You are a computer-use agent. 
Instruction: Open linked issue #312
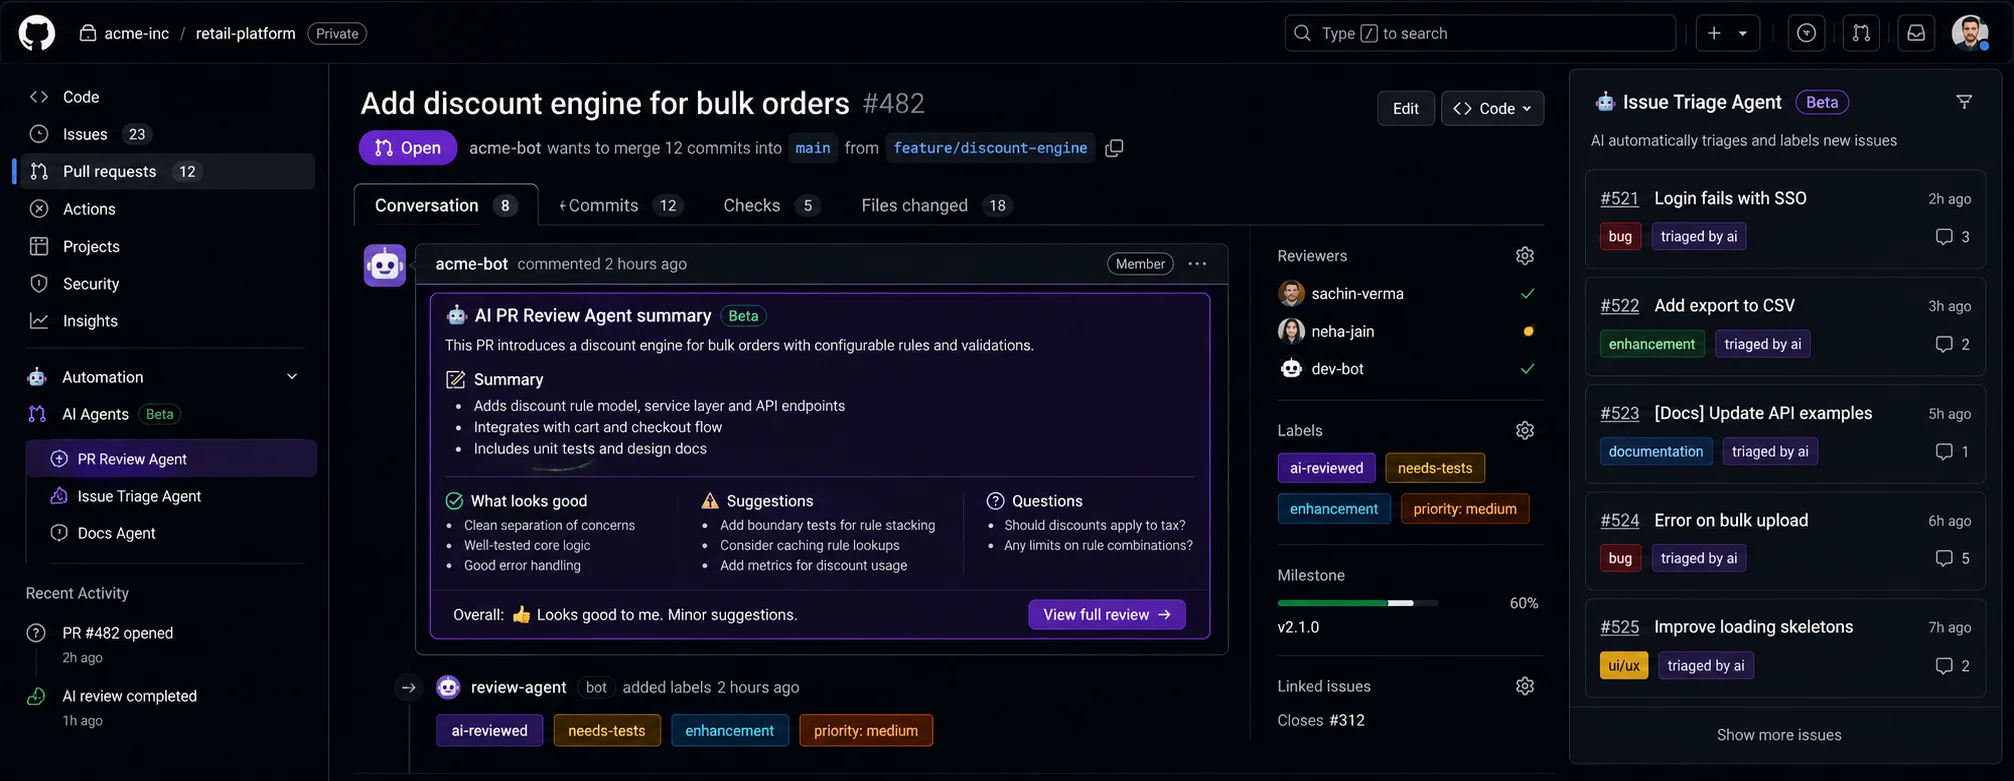(1346, 720)
